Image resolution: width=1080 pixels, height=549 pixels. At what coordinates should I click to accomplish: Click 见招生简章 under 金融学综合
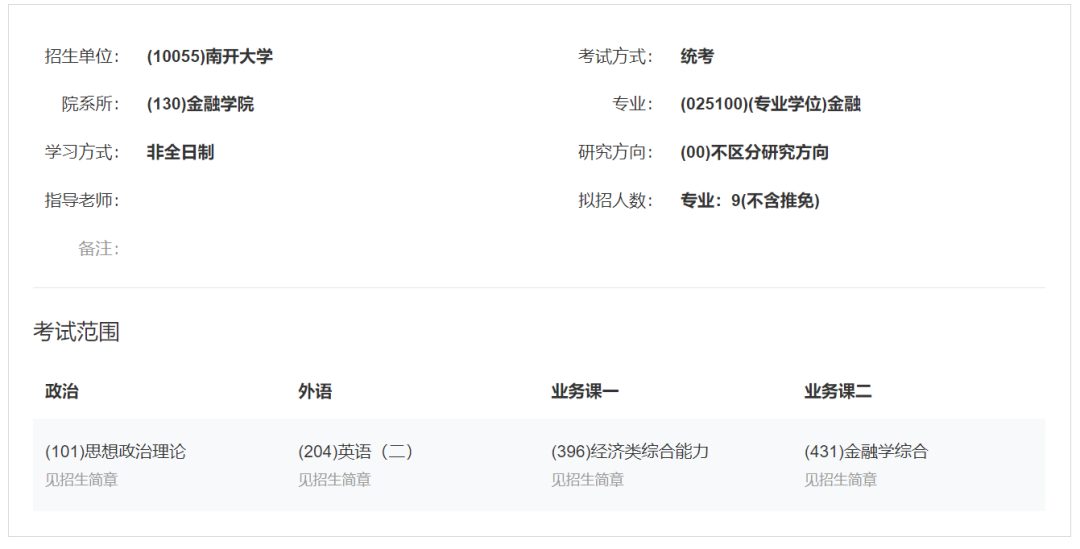click(x=840, y=479)
